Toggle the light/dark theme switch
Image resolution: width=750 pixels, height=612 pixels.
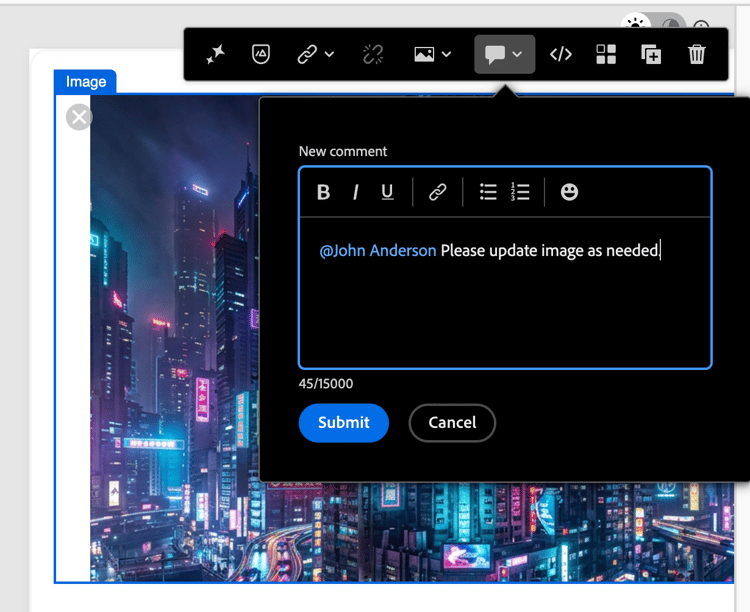pyautogui.click(x=653, y=22)
